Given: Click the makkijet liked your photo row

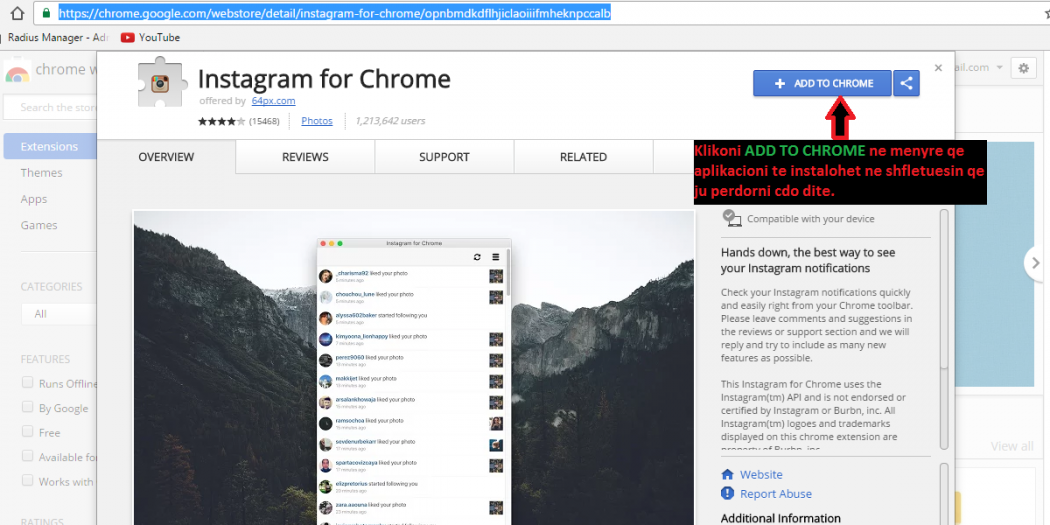Looking at the screenshot, I should coord(411,382).
